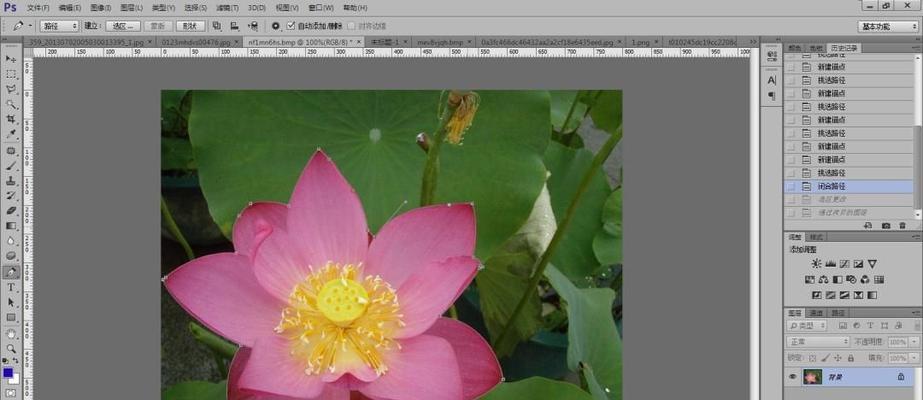The height and width of the screenshot is (400, 923).
Task: Open the Path mode dropdown
Action: coord(60,25)
